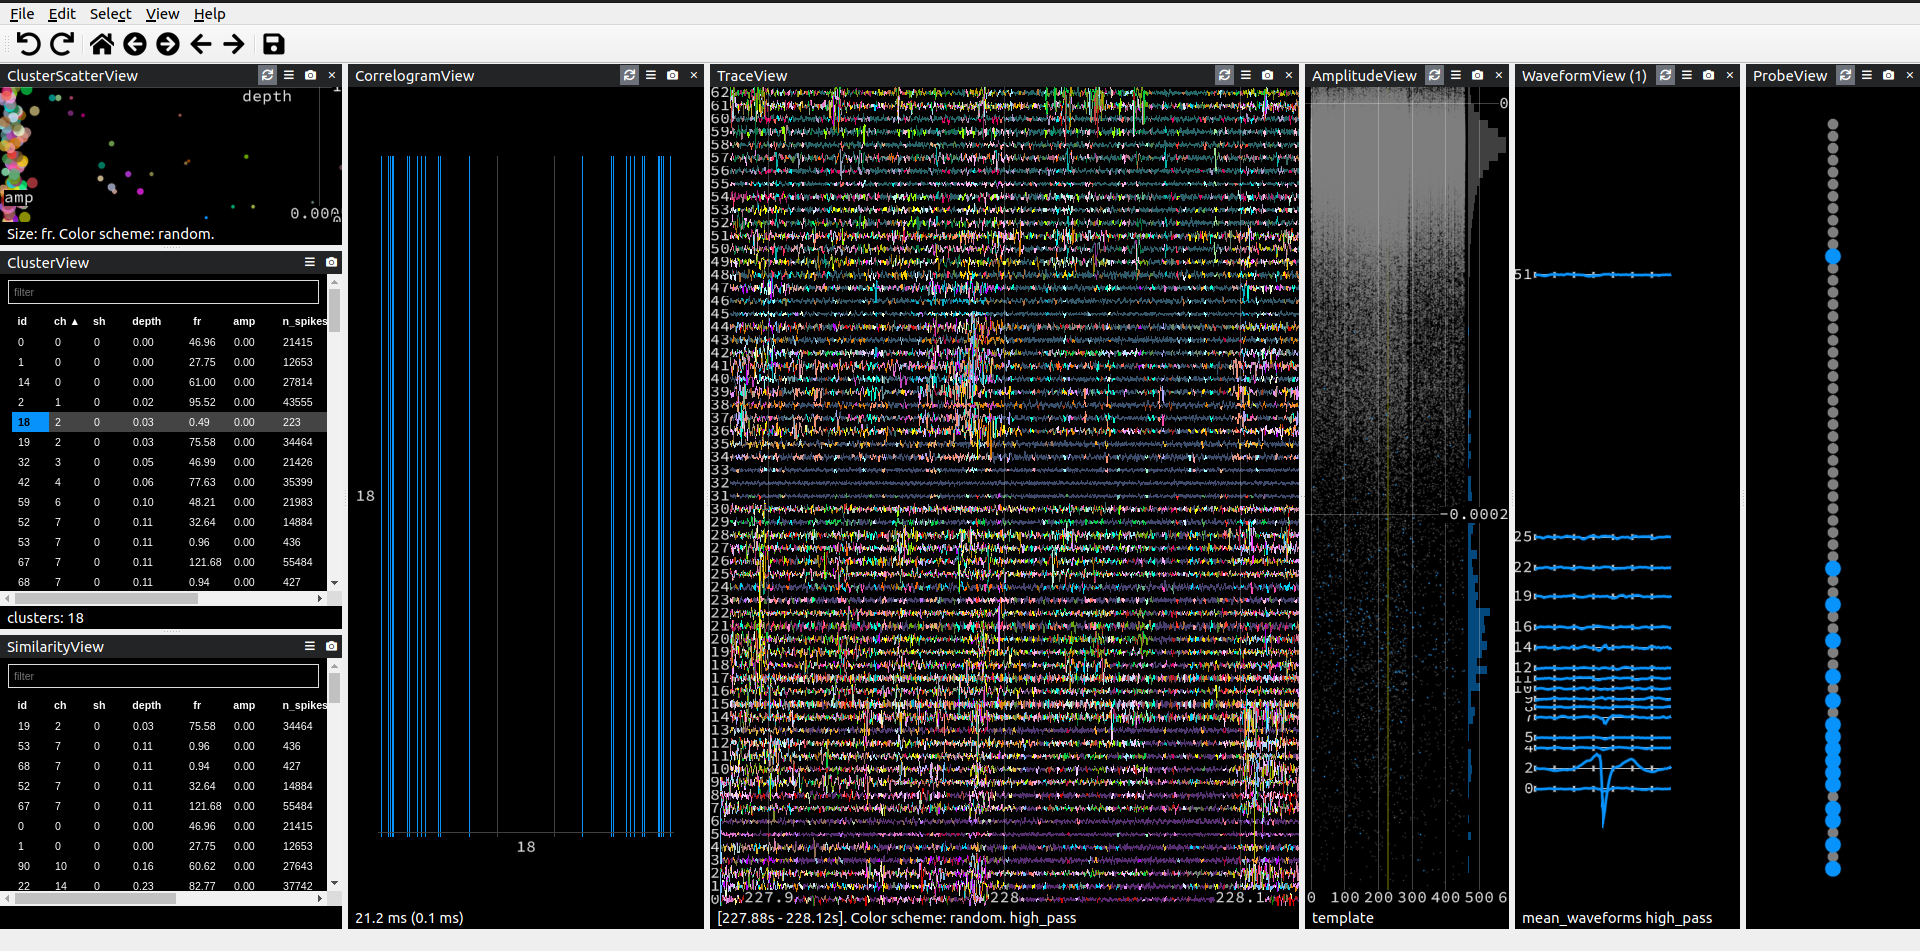Click the back navigation arrow icon

pos(201,44)
